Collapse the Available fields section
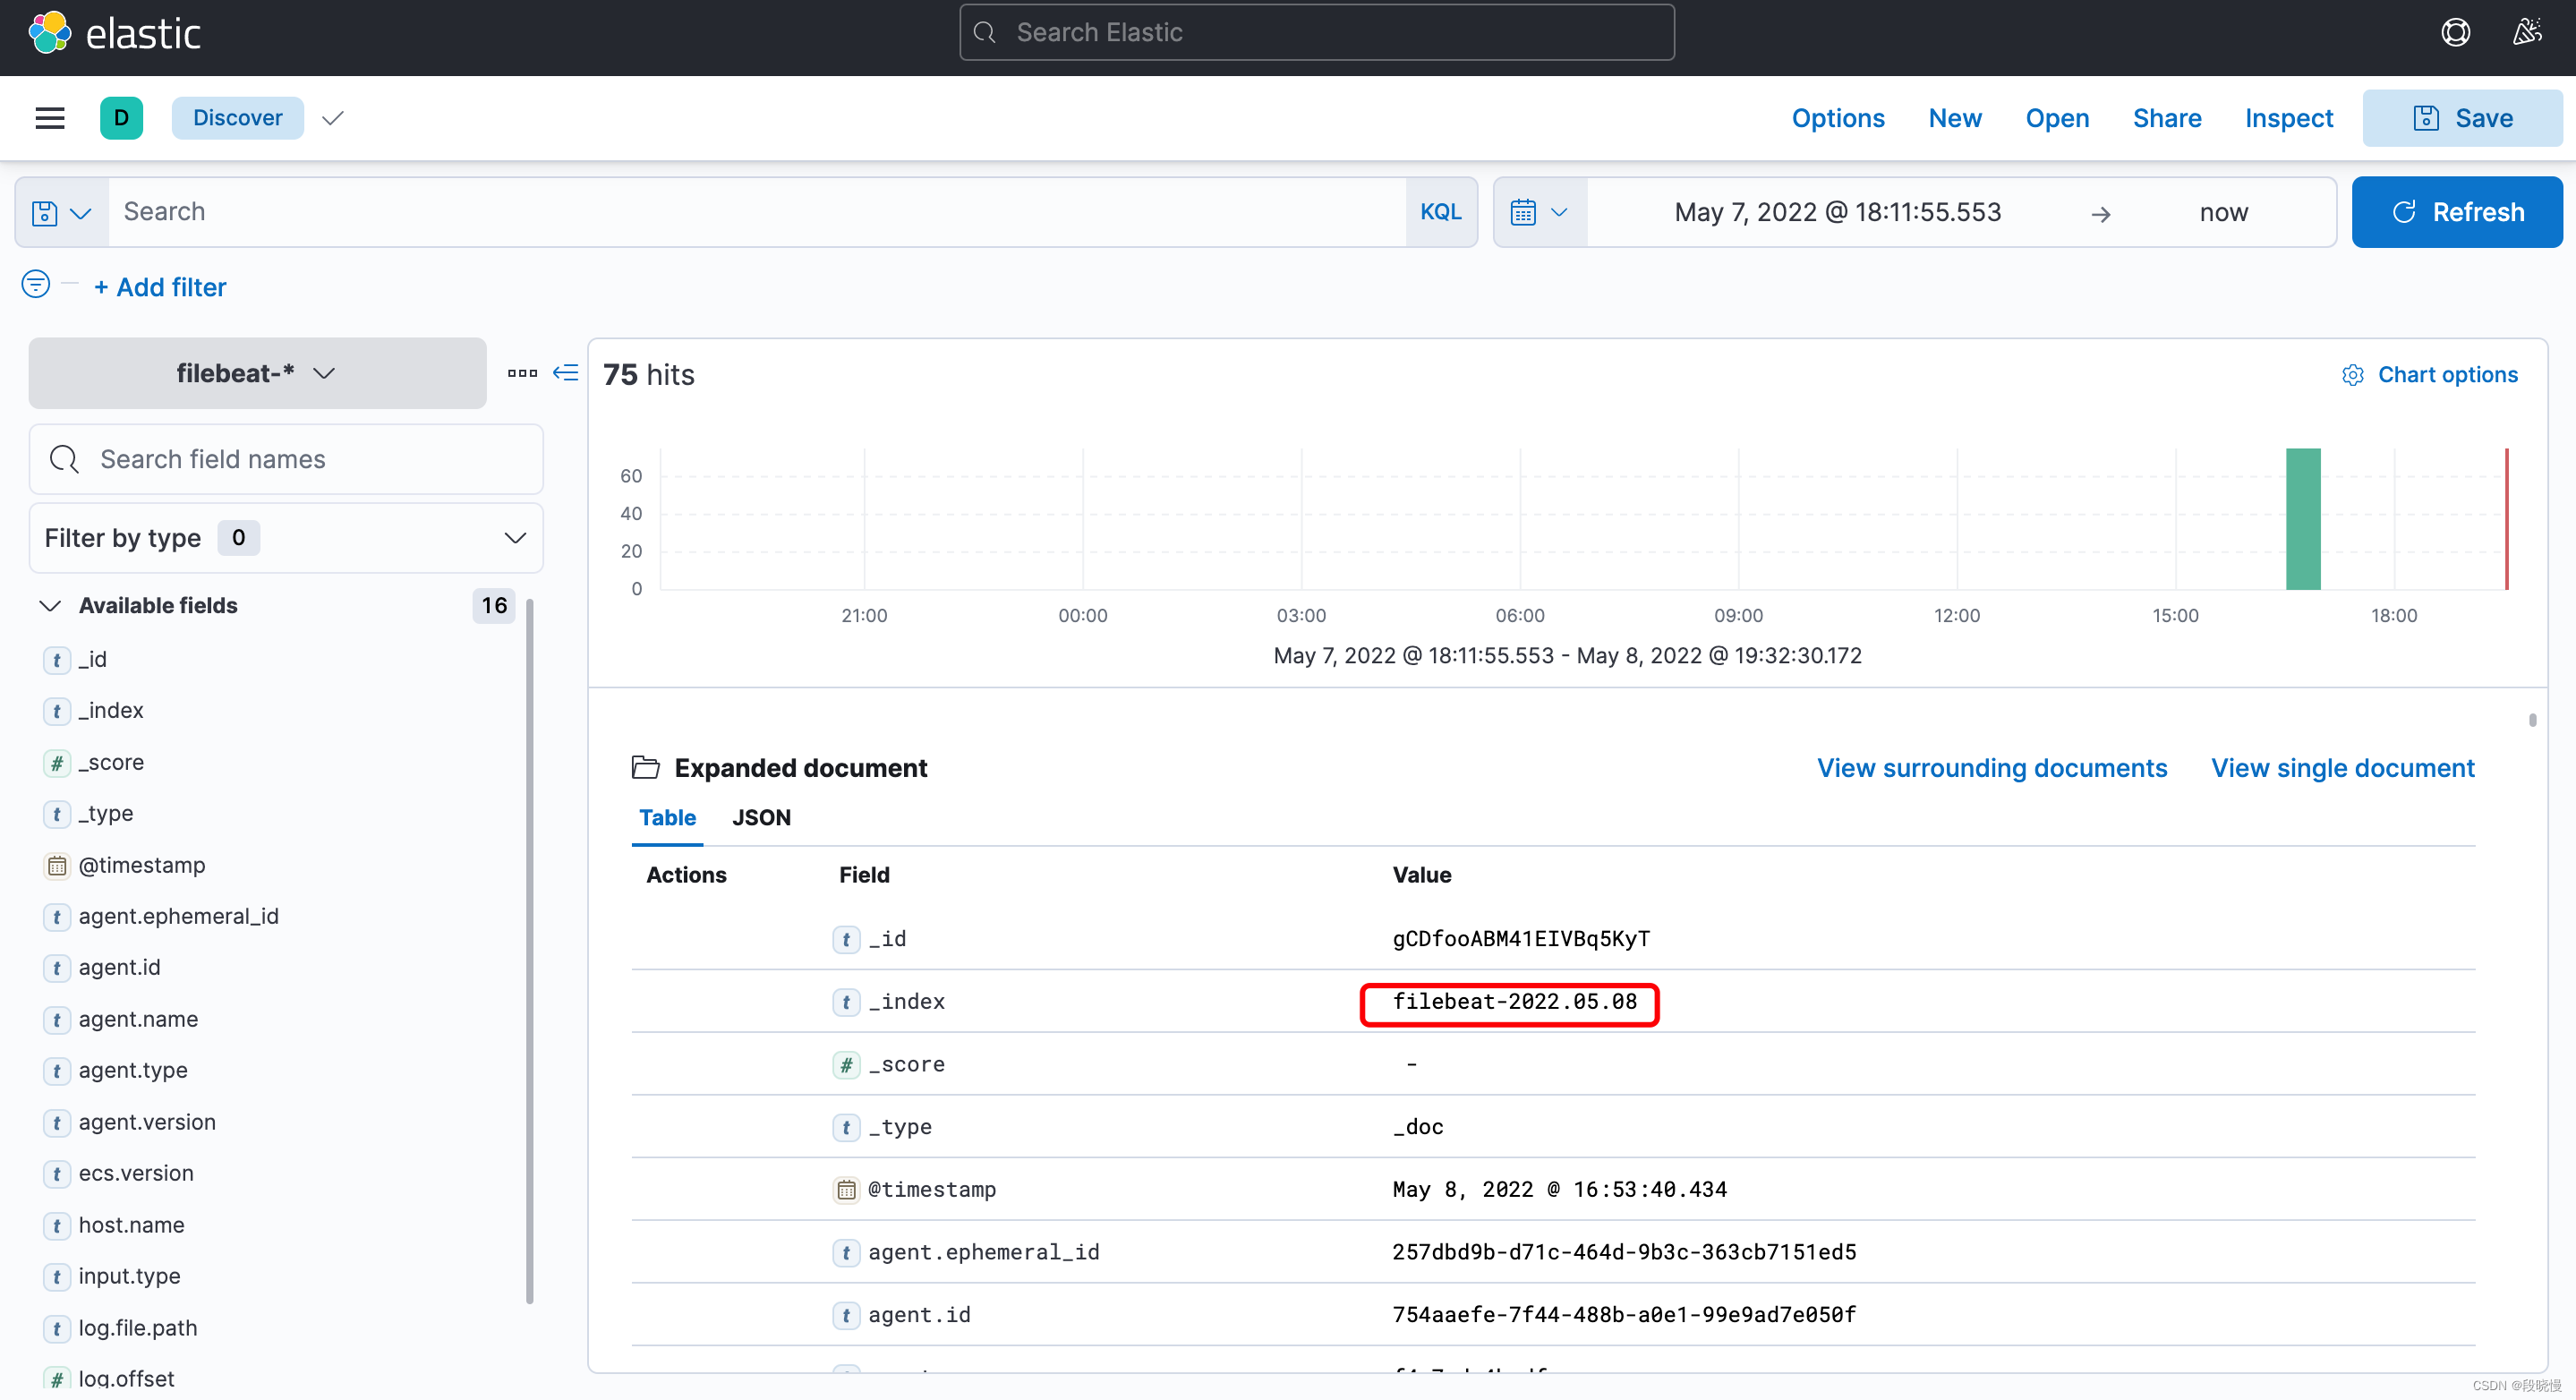2576x1400 pixels. tap(50, 606)
